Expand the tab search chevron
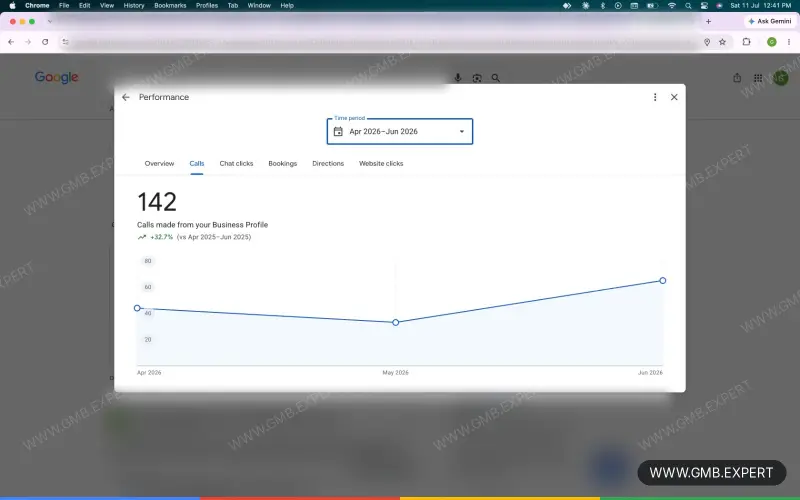This screenshot has width=800, height=500. pos(49,21)
